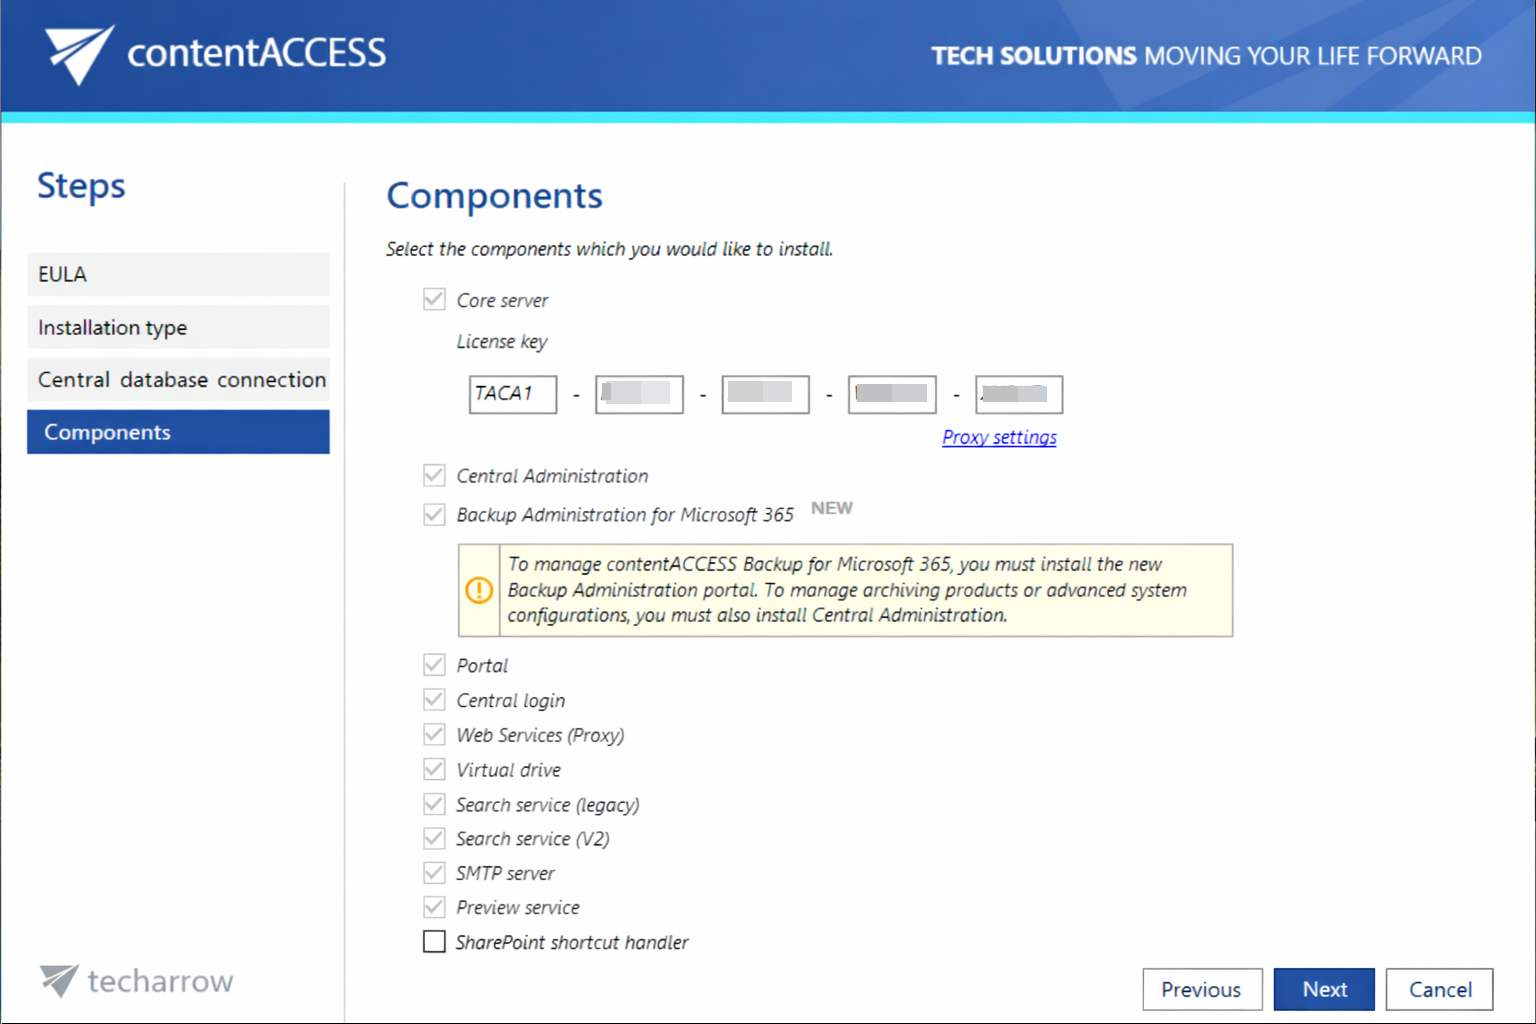Select the Components step in sidebar
Screen dimensions: 1536x1024
point(178,432)
